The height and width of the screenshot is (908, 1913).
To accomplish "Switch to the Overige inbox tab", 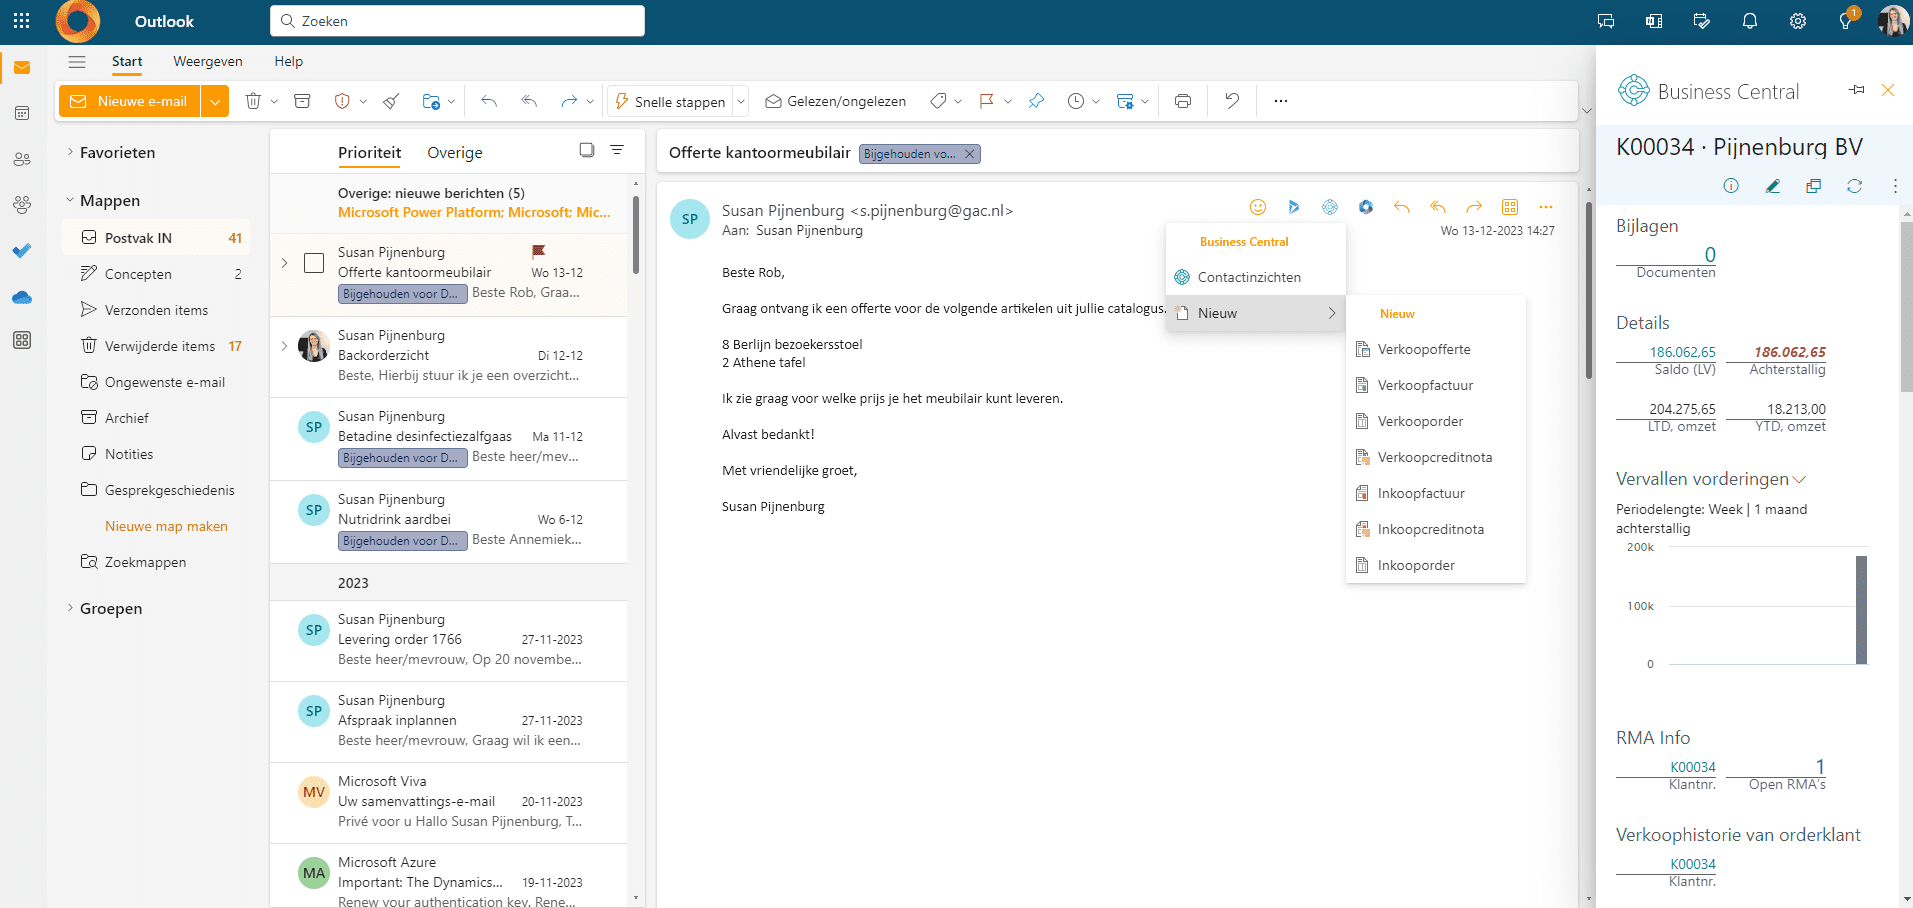I will pos(454,153).
